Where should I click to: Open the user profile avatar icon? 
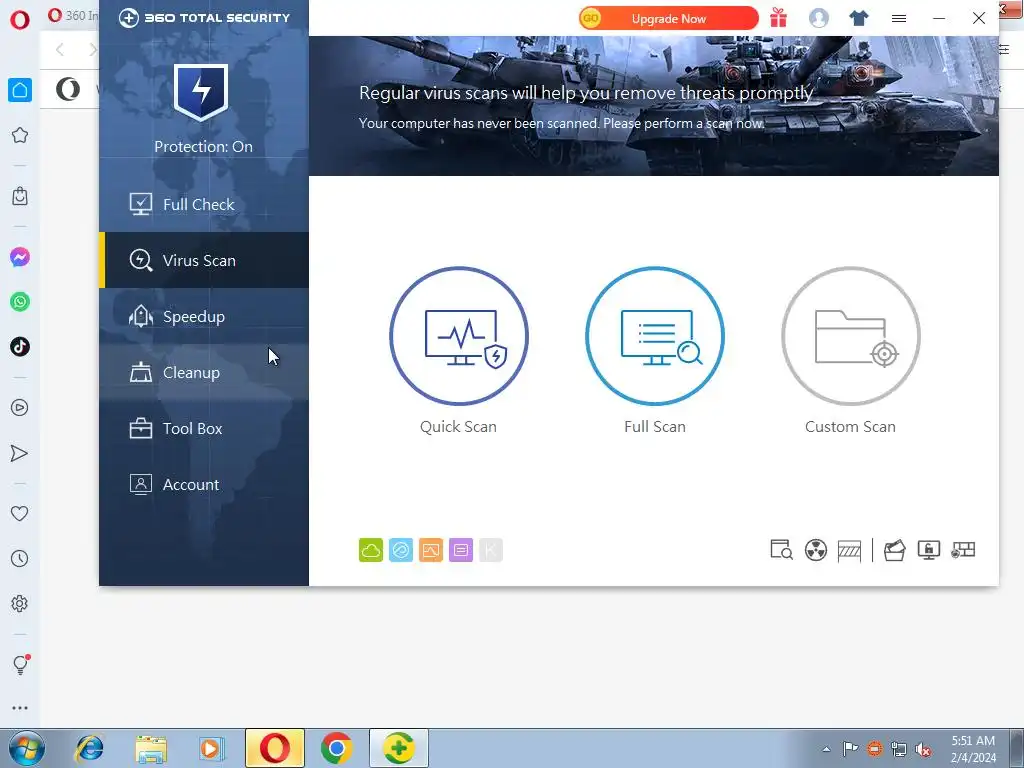tap(818, 18)
